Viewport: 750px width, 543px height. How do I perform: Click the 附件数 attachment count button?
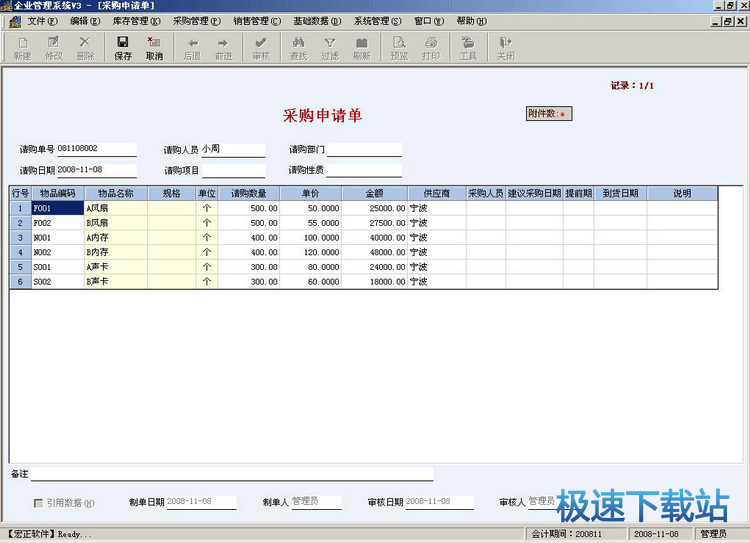pos(549,113)
